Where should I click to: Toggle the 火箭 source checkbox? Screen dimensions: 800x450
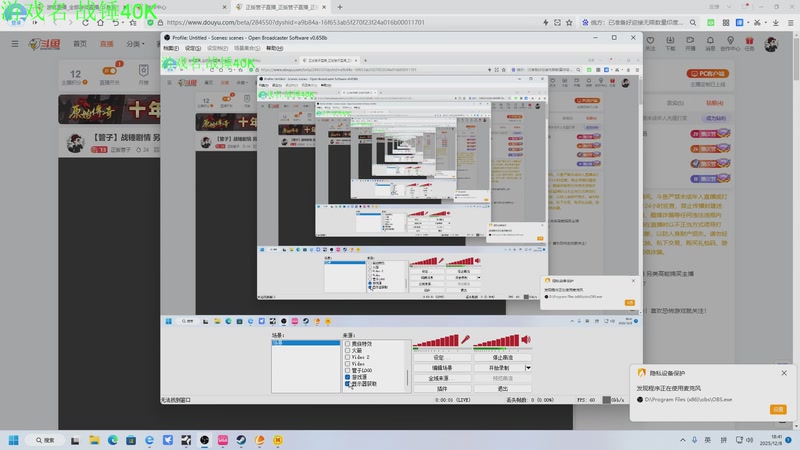click(347, 351)
